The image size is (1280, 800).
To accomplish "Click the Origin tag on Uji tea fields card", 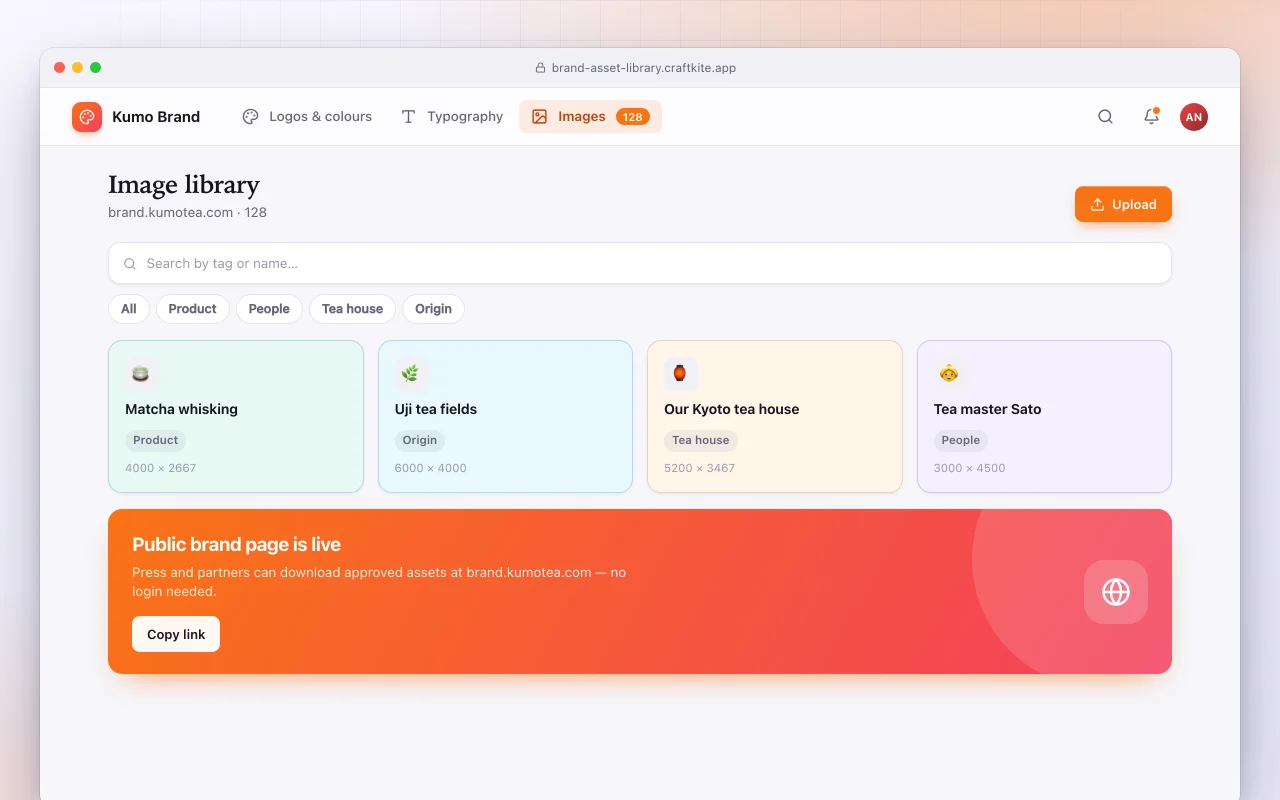I will click(x=420, y=440).
